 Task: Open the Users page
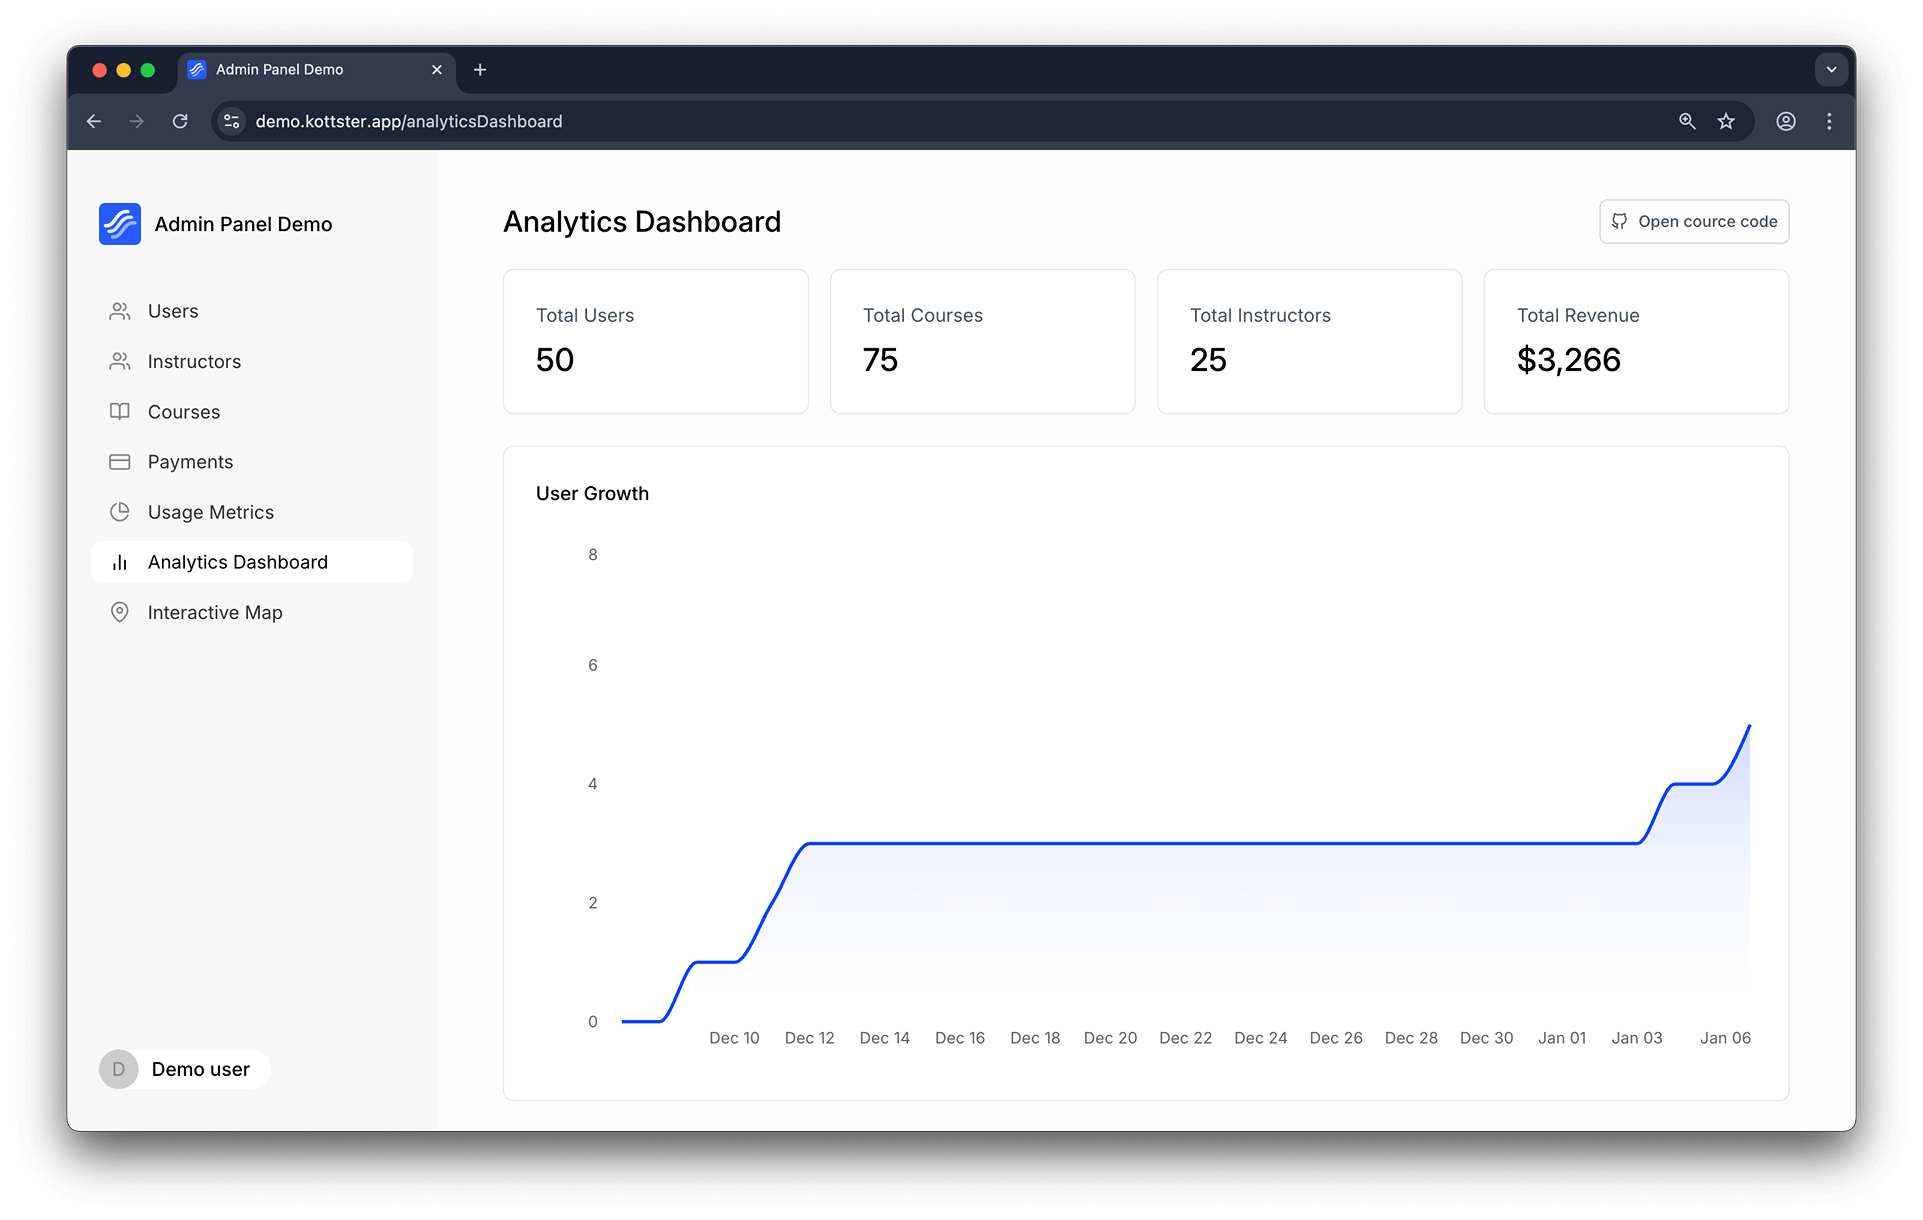pyautogui.click(x=252, y=311)
